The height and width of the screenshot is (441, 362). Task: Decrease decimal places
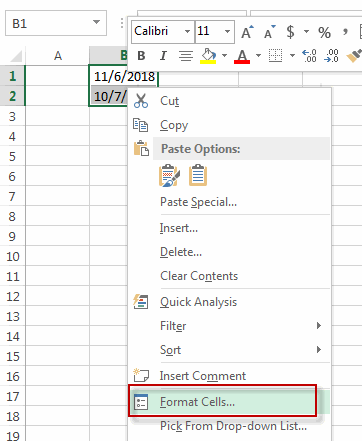(x=331, y=56)
